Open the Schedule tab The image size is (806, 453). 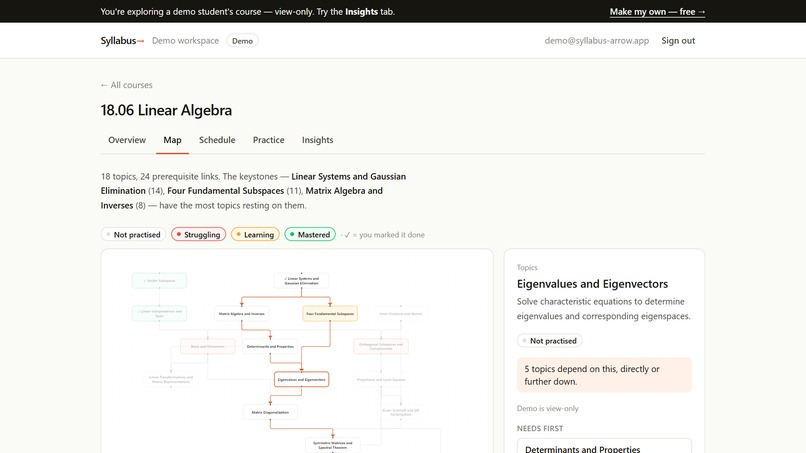tap(217, 140)
